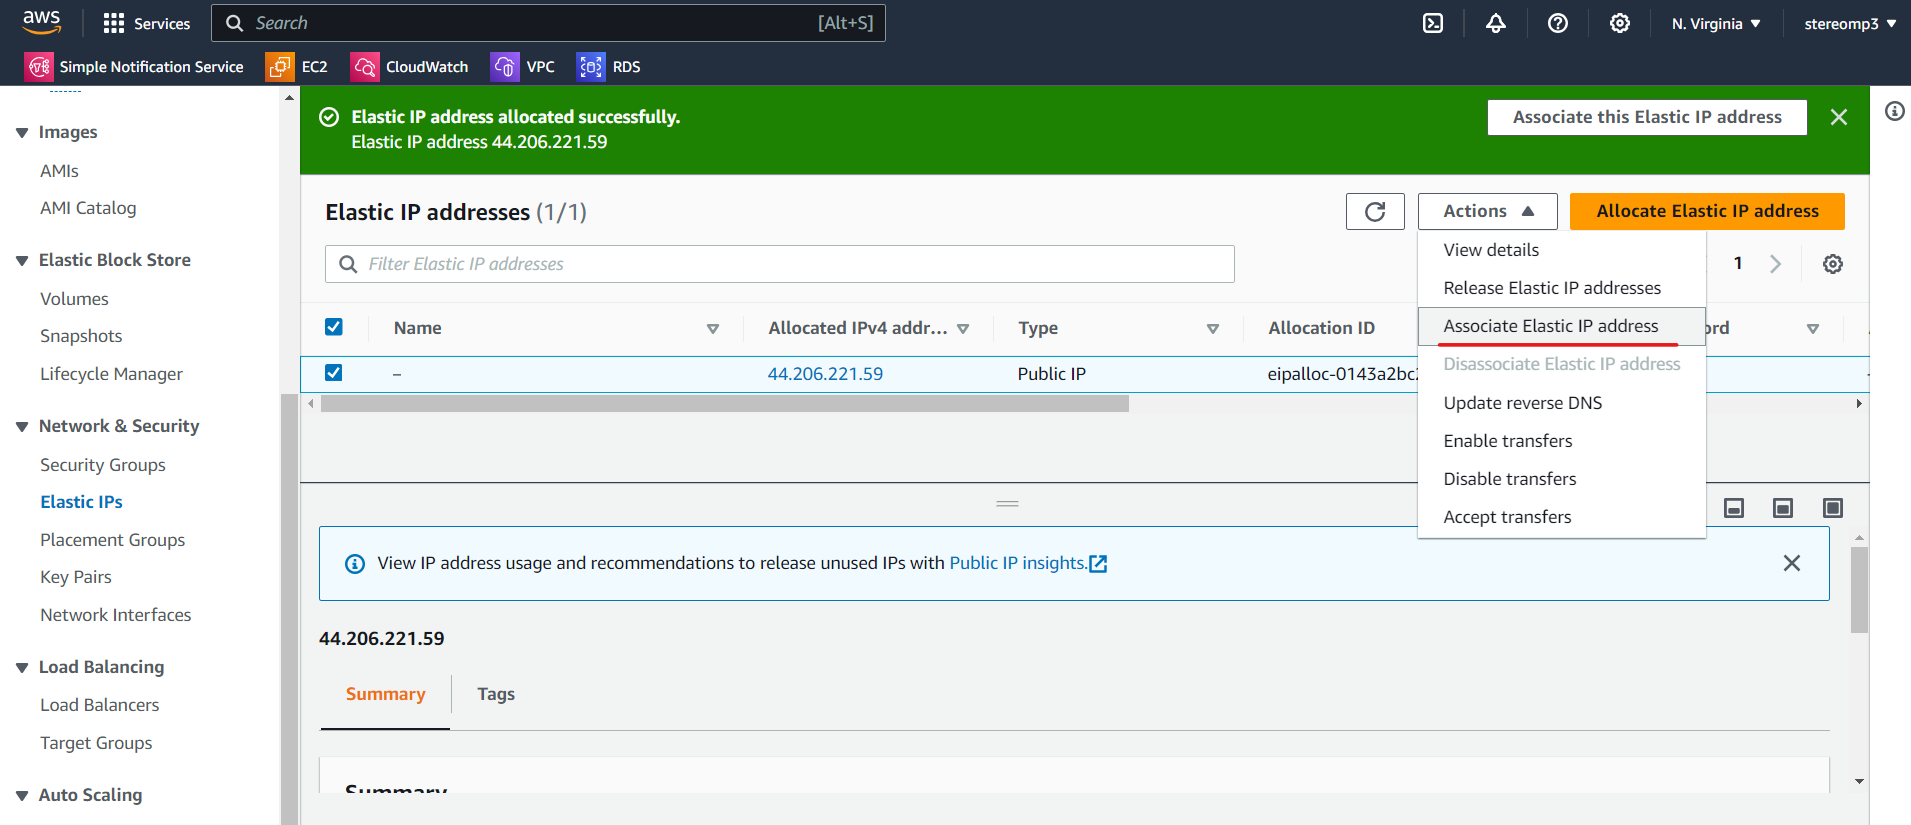The width and height of the screenshot is (1911, 825).
Task: Open notifications bell
Action: click(x=1496, y=23)
